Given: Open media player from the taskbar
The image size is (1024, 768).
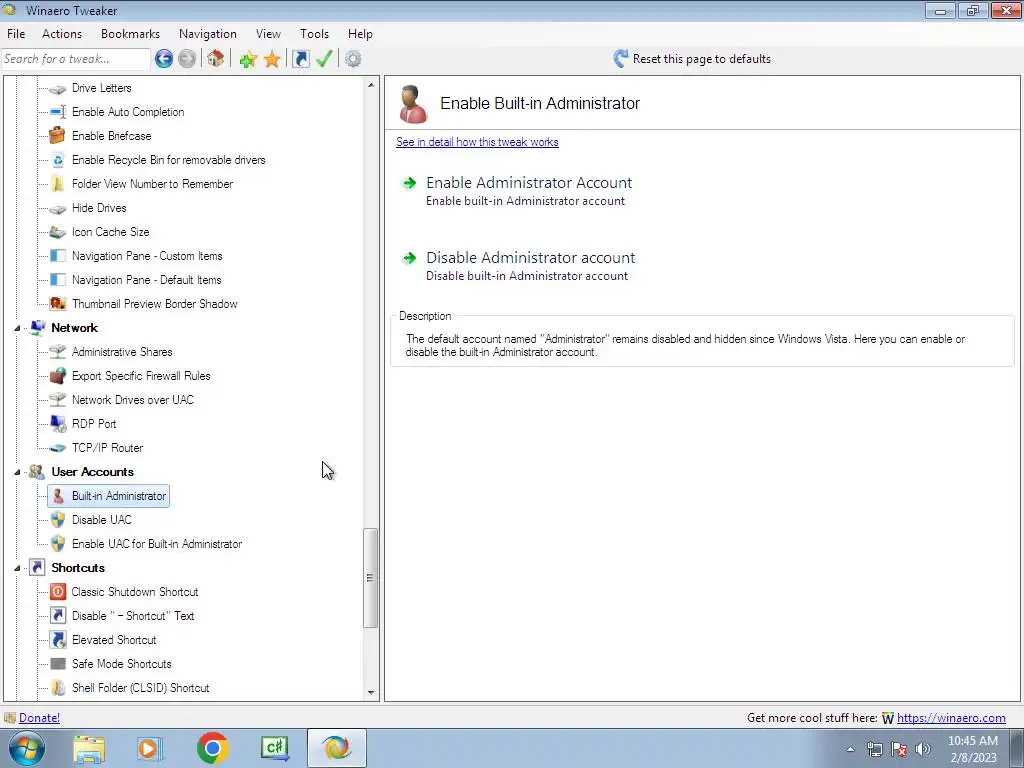Looking at the screenshot, I should point(150,748).
